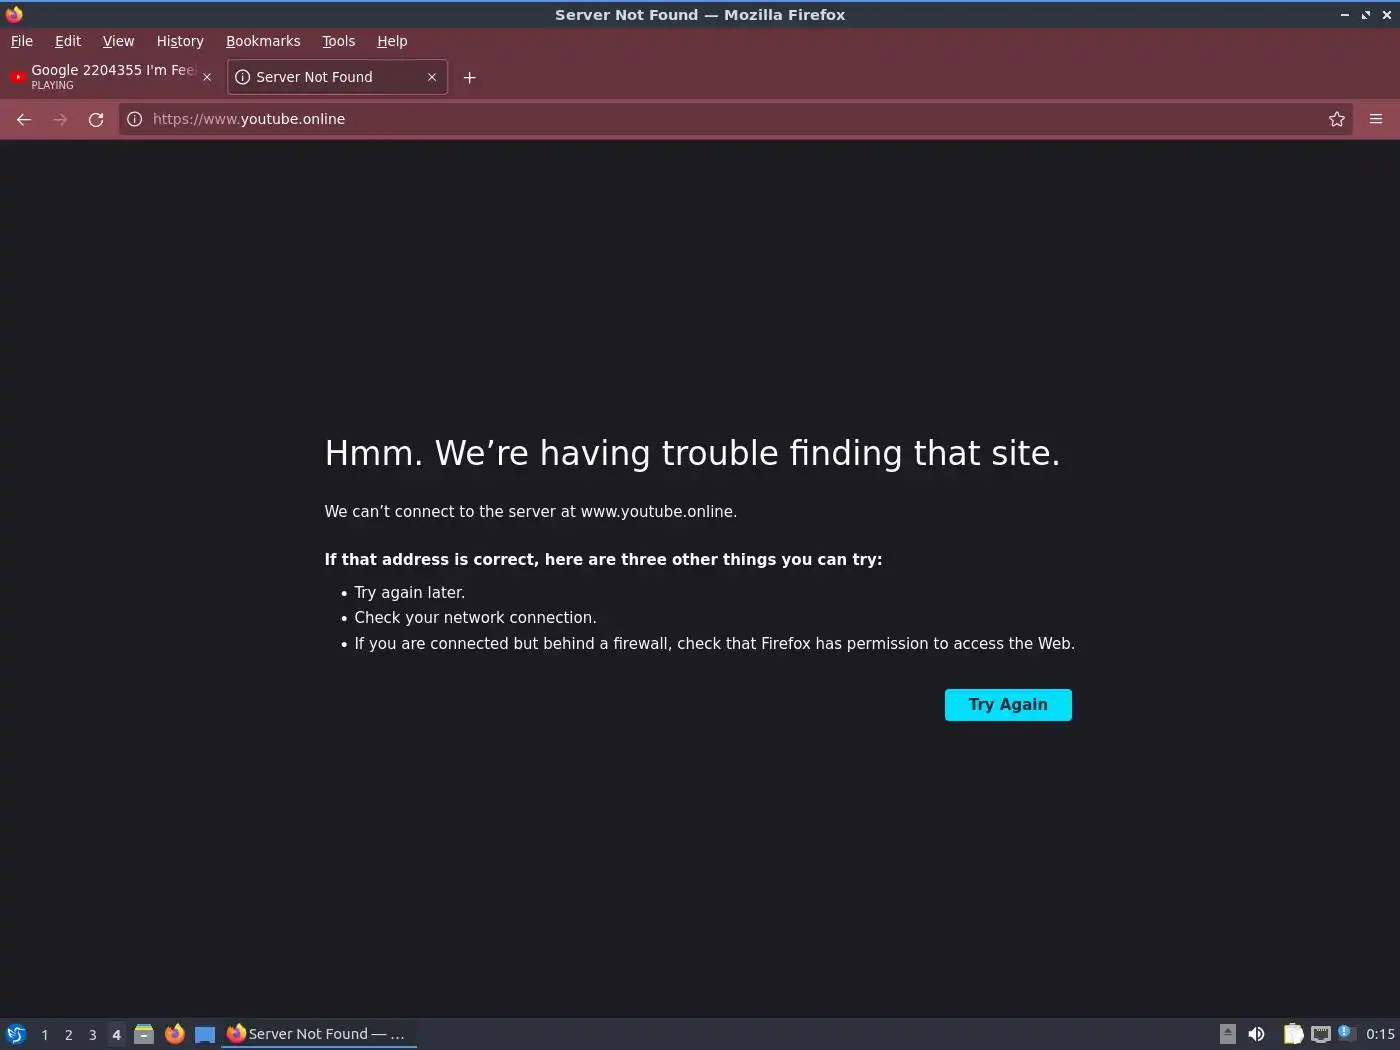The width and height of the screenshot is (1400, 1050).
Task: Show site information icon in address bar
Action: pos(134,119)
